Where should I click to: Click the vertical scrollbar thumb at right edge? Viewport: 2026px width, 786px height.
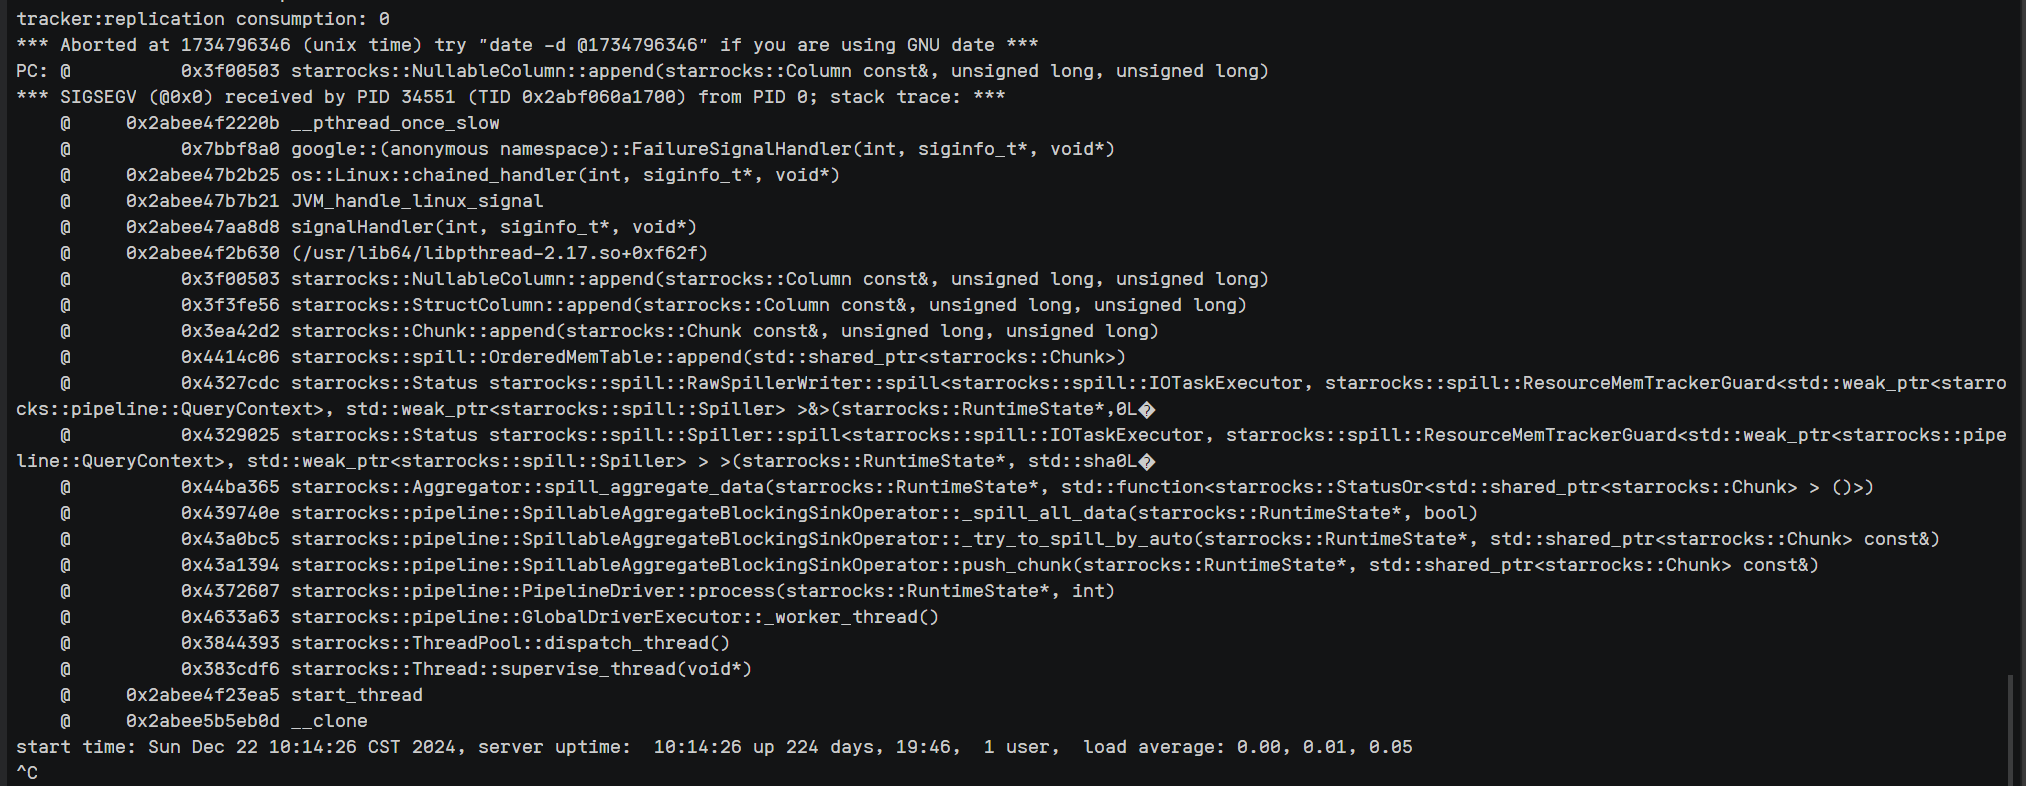(x=2010, y=730)
